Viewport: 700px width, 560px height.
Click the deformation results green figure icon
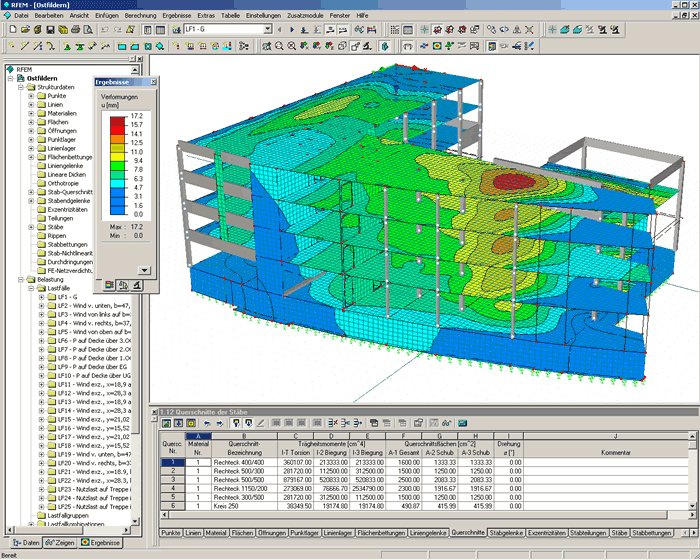pyautogui.click(x=450, y=46)
